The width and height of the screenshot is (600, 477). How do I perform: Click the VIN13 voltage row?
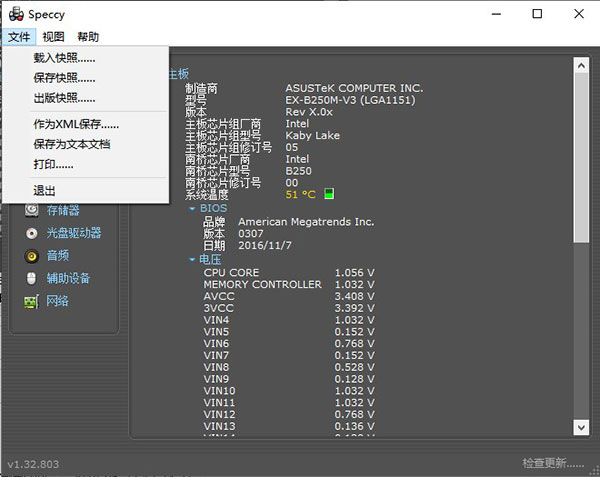coord(289,426)
